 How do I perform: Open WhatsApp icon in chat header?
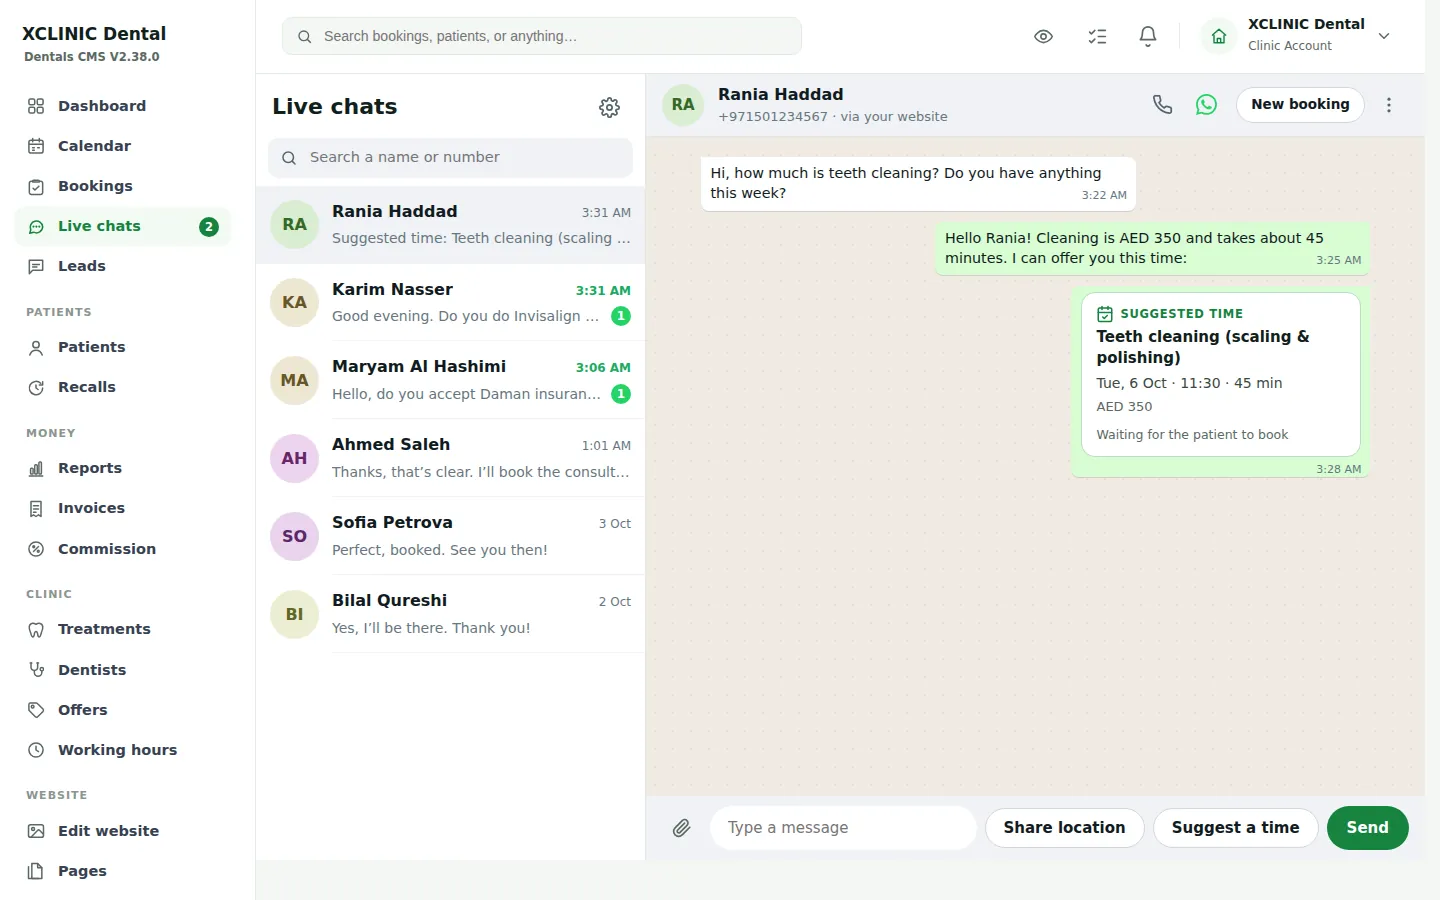1206,104
